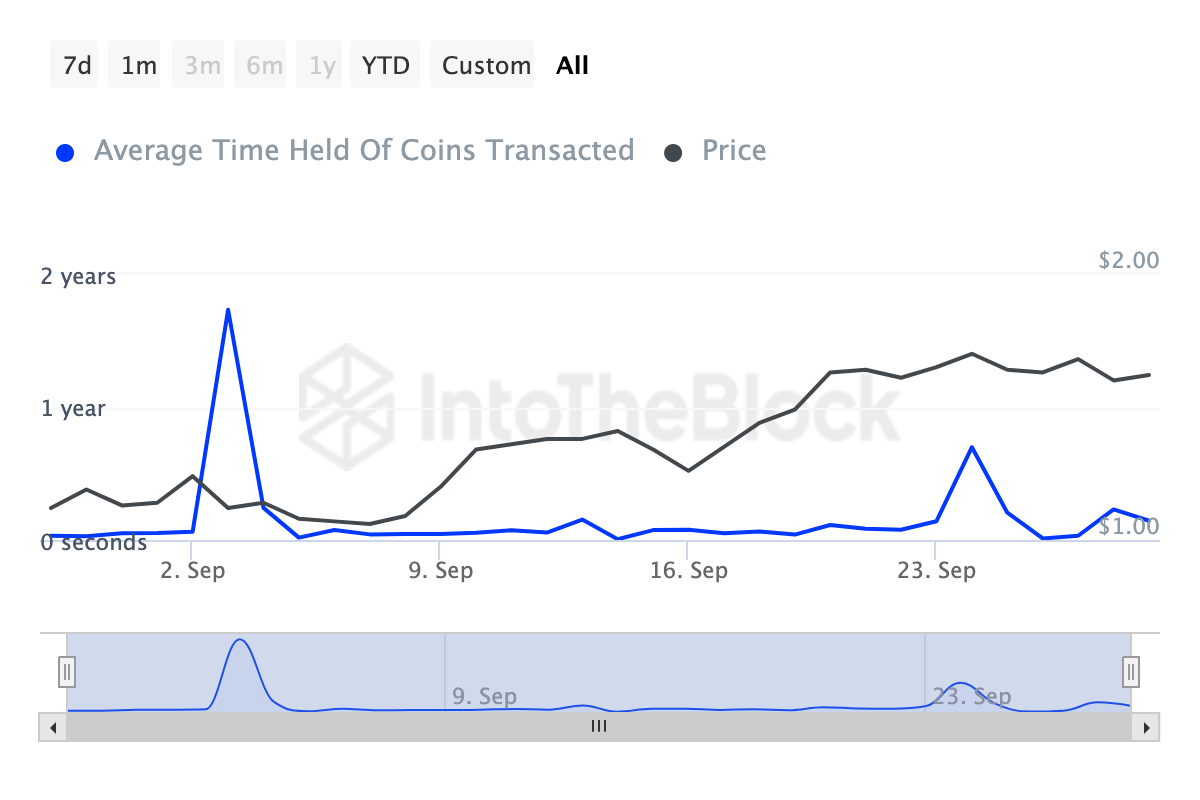Grab the right navigator range handle

coord(1131,670)
